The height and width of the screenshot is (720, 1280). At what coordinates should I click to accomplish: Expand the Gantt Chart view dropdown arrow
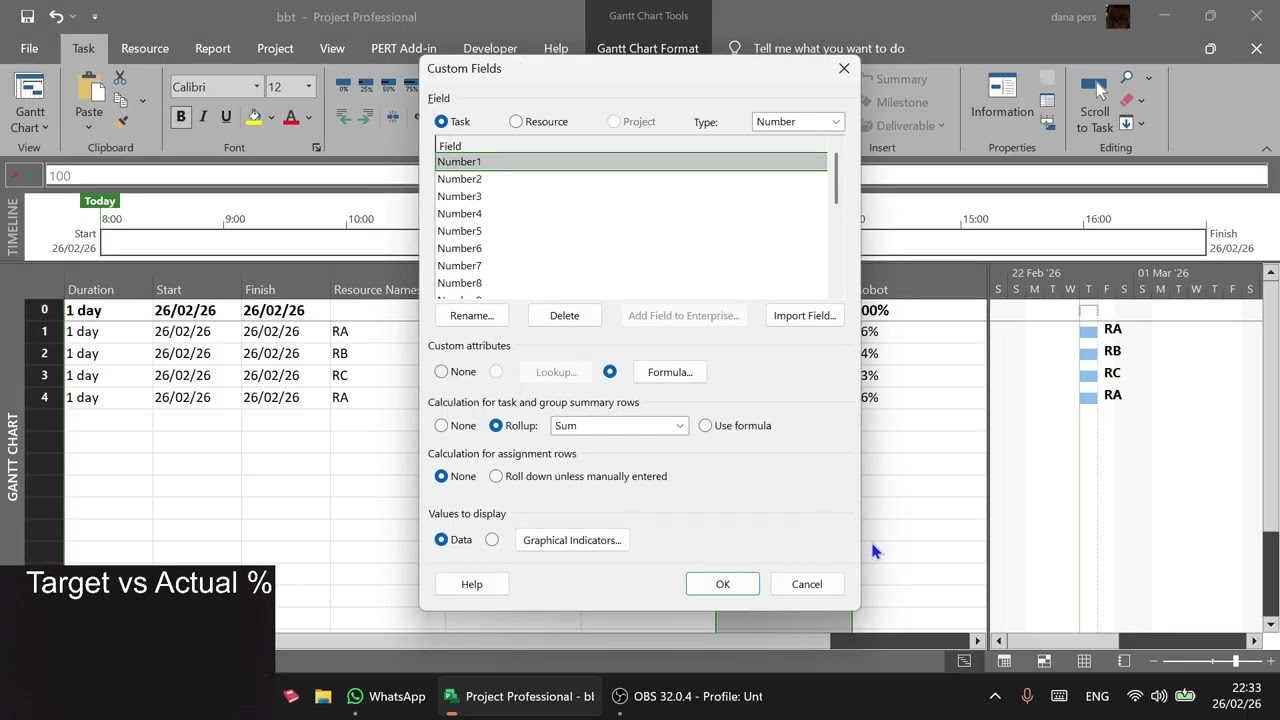45,128
